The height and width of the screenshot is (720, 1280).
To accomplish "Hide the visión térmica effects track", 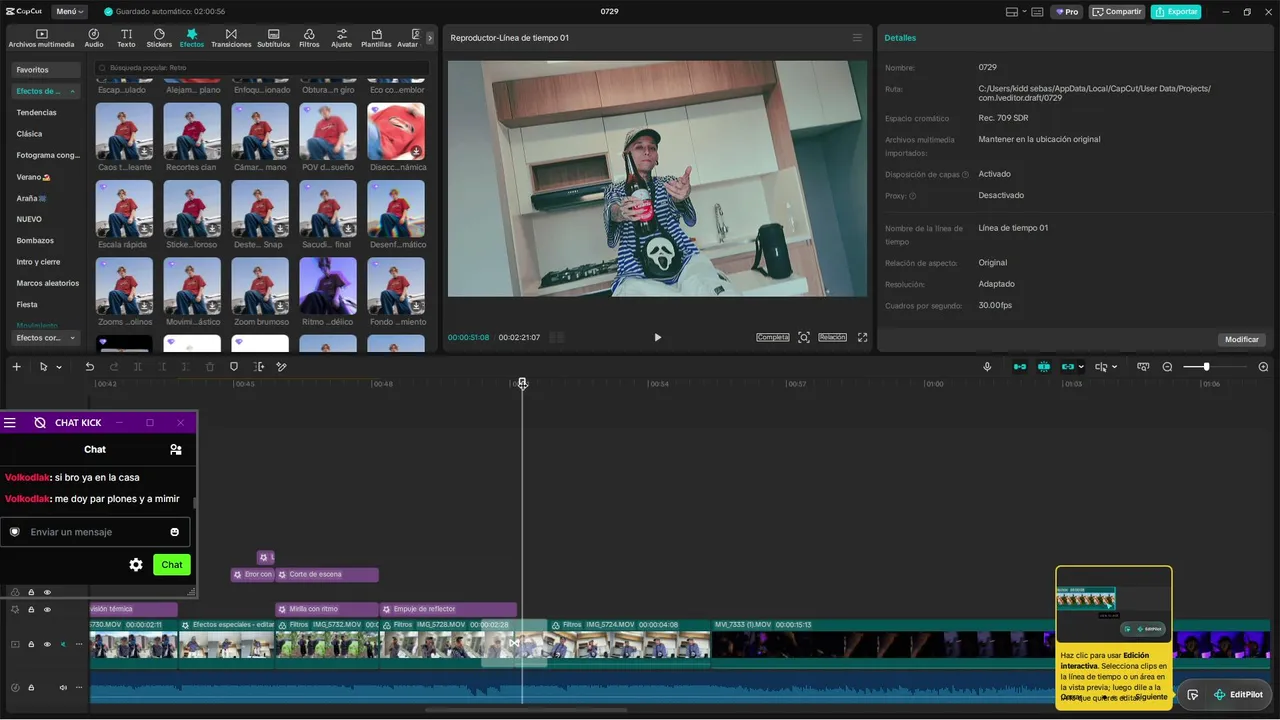I will click(47, 610).
